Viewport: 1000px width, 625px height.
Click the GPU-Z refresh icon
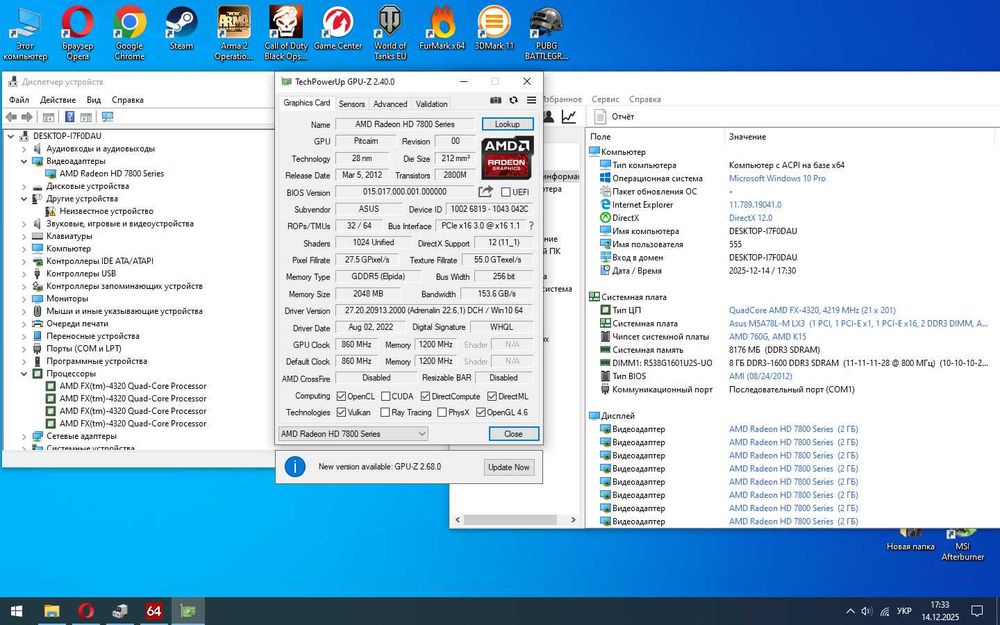click(x=513, y=100)
